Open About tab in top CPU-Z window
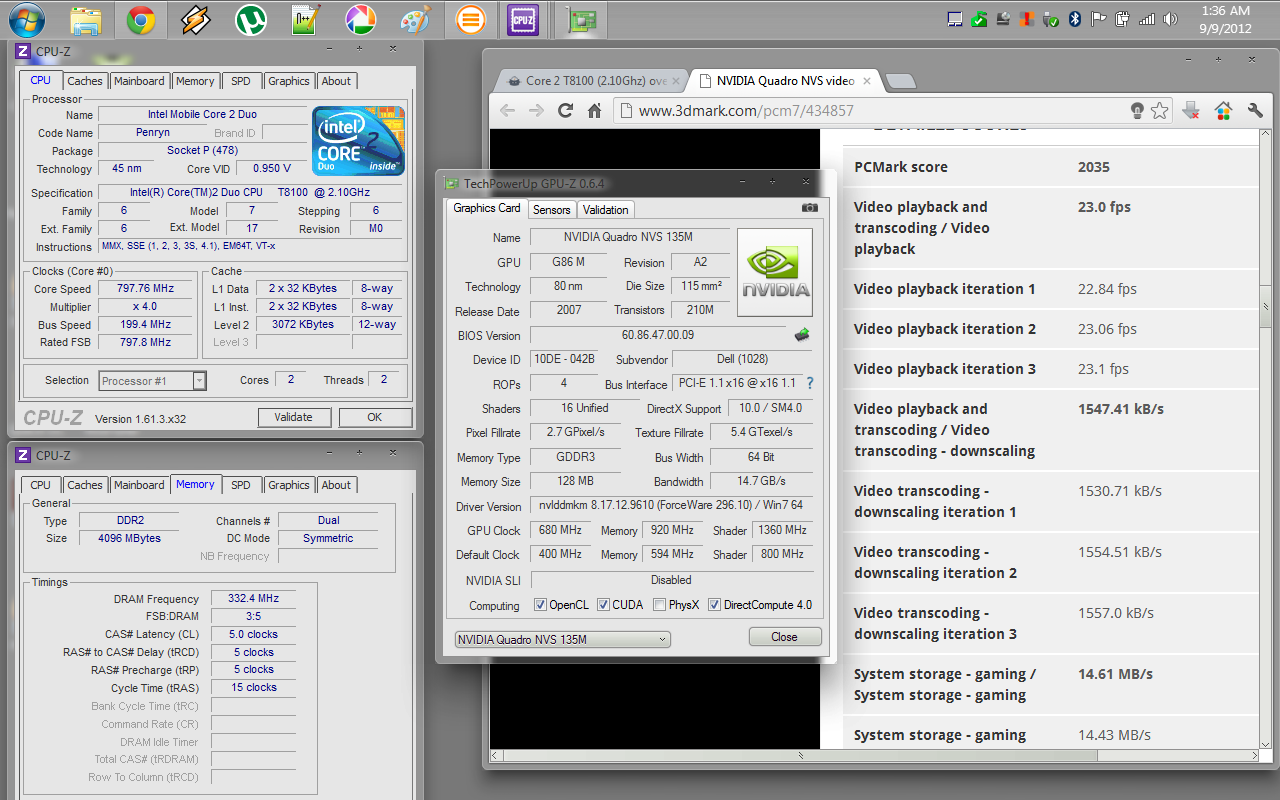 pos(336,81)
